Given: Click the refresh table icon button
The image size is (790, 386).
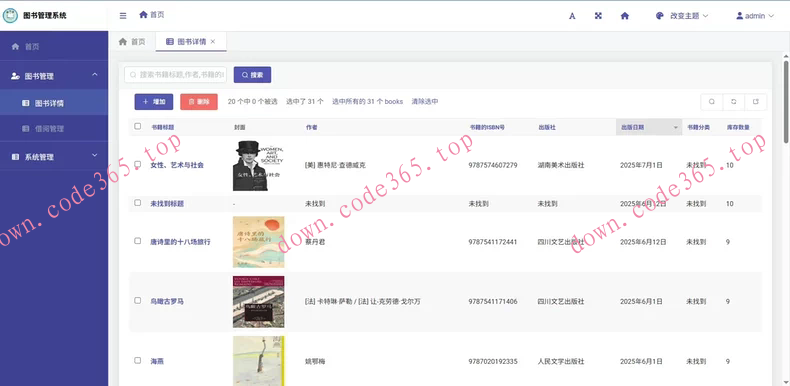Looking at the screenshot, I should tap(734, 101).
